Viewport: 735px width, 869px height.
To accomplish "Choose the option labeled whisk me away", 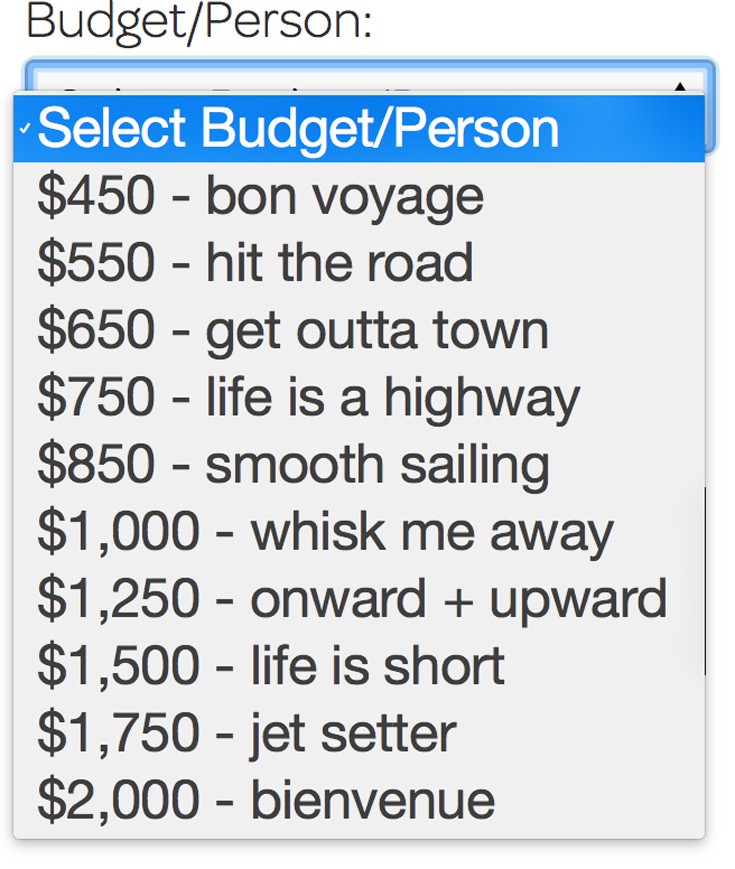I will pos(325,531).
